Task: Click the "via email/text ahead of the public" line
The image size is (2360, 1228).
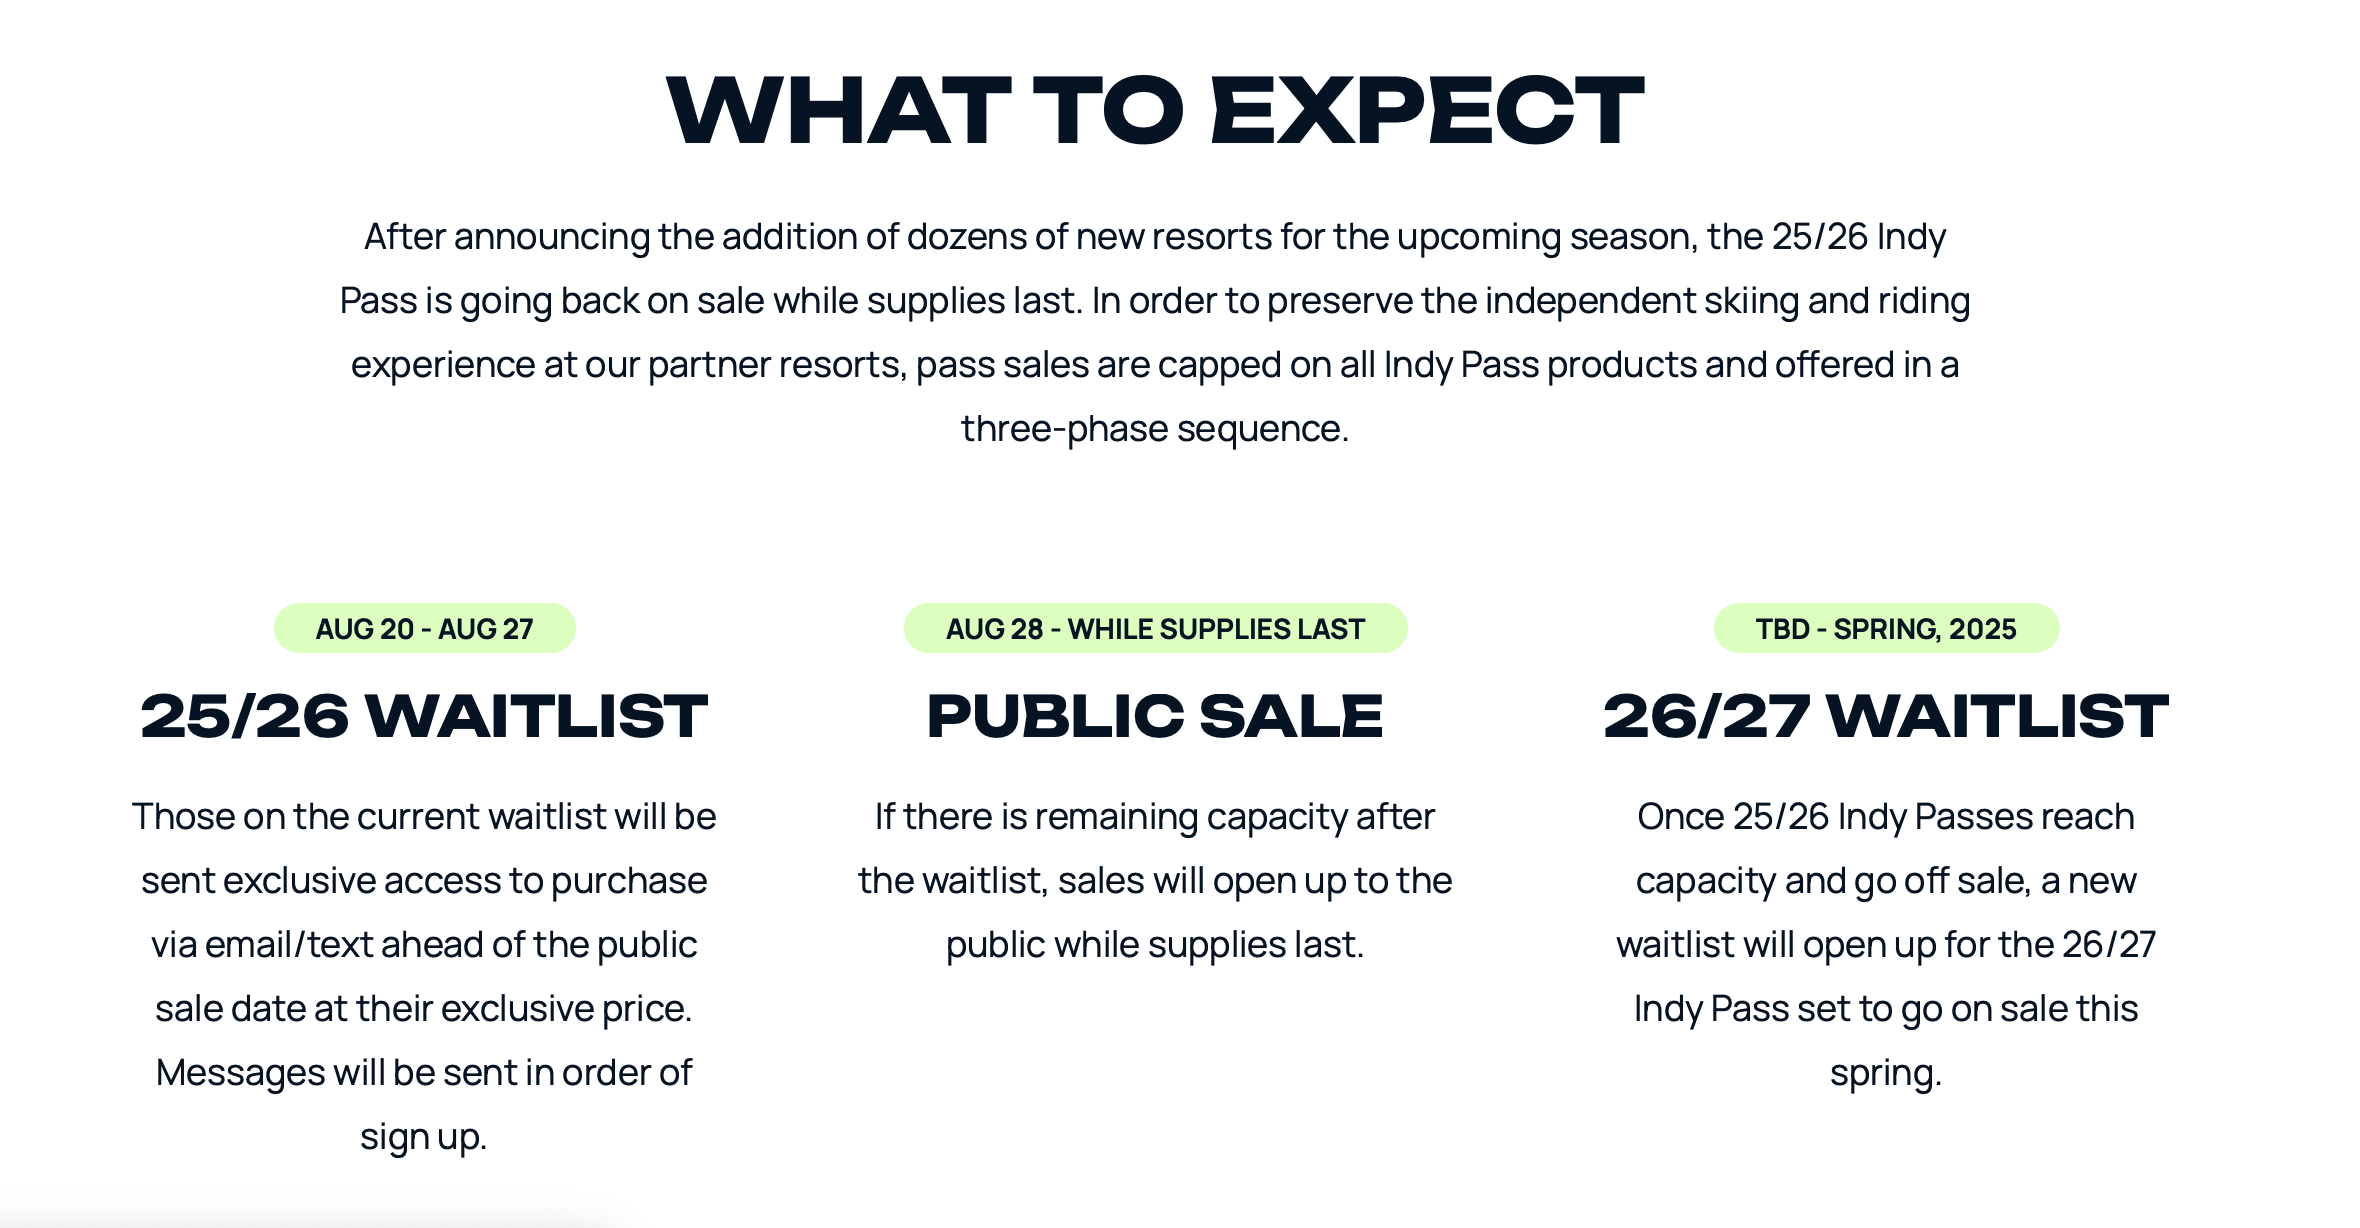Action: click(x=424, y=945)
